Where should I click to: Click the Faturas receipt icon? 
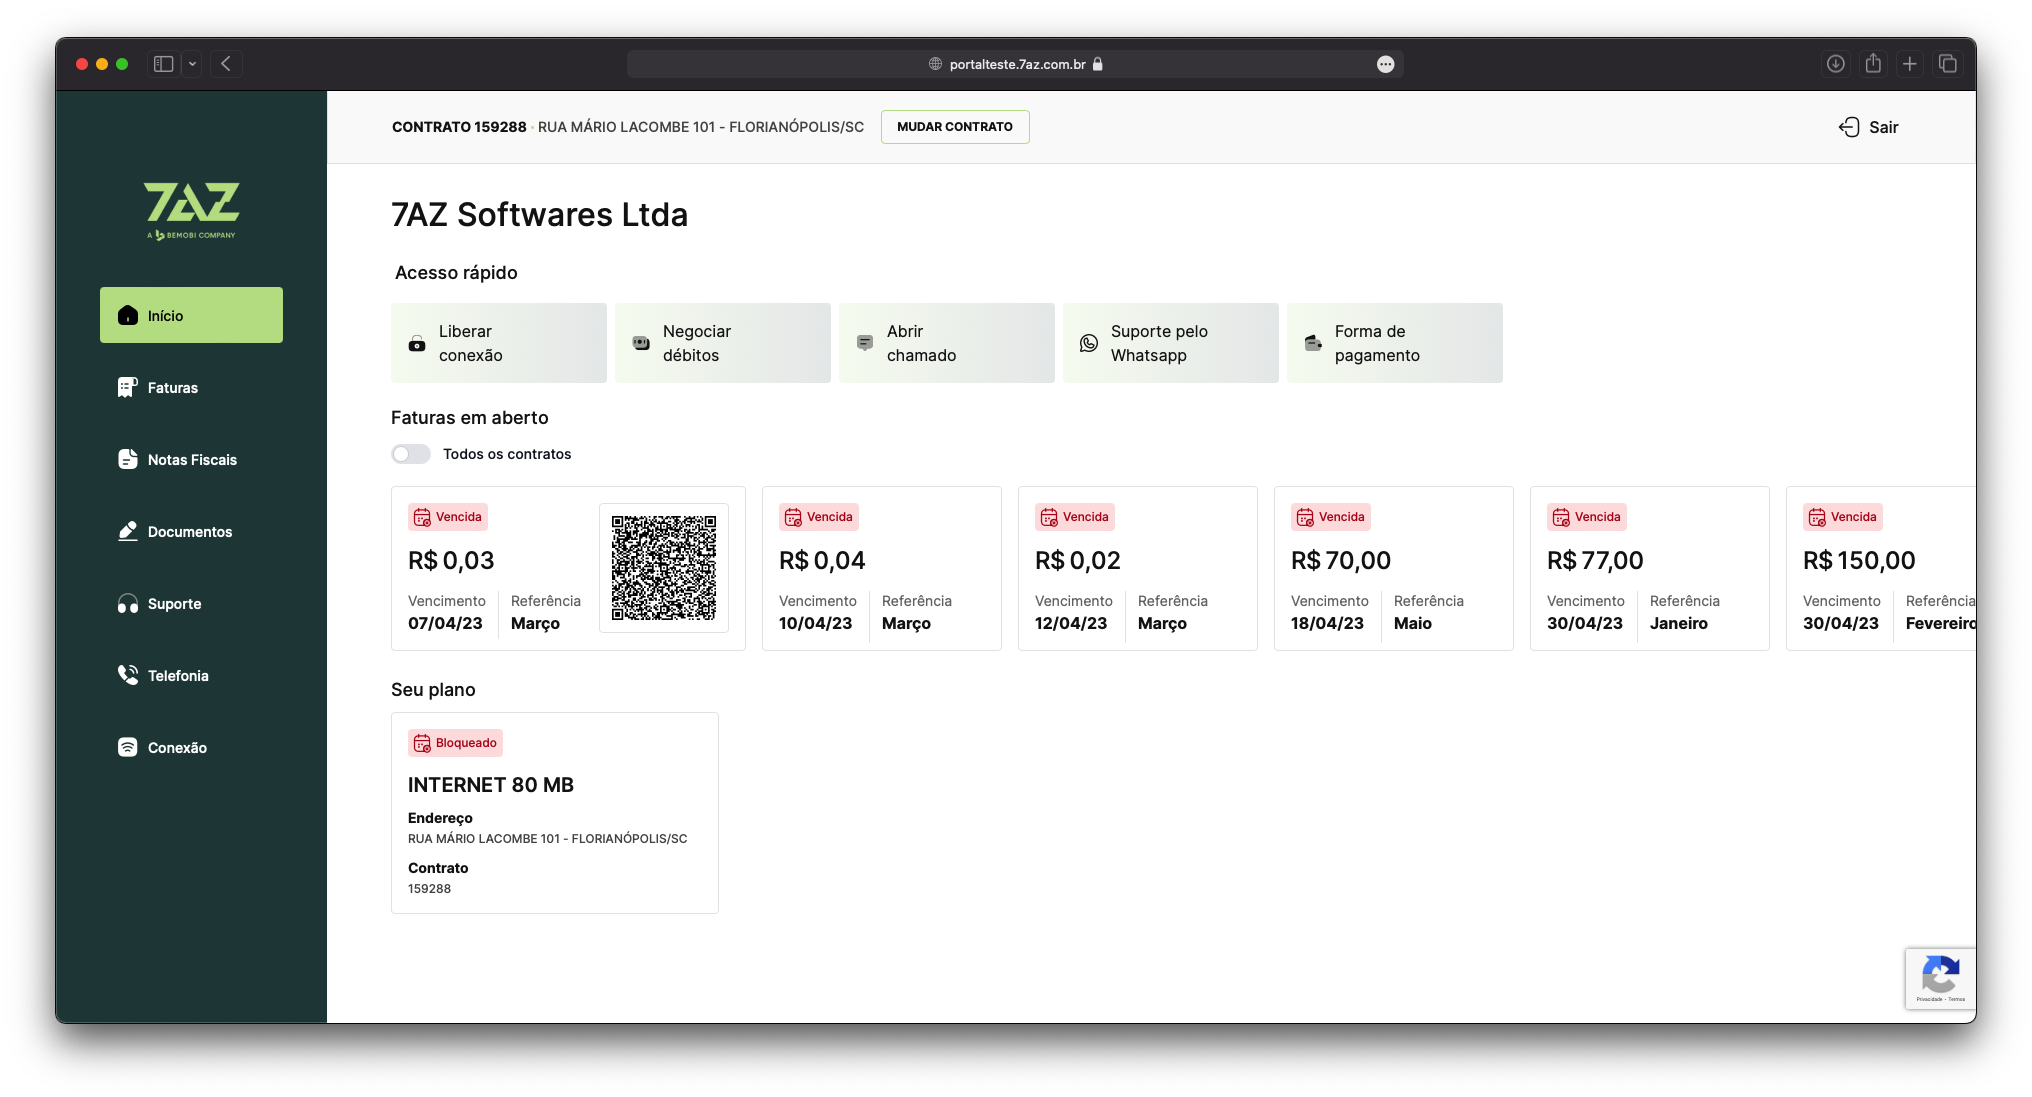coord(127,387)
